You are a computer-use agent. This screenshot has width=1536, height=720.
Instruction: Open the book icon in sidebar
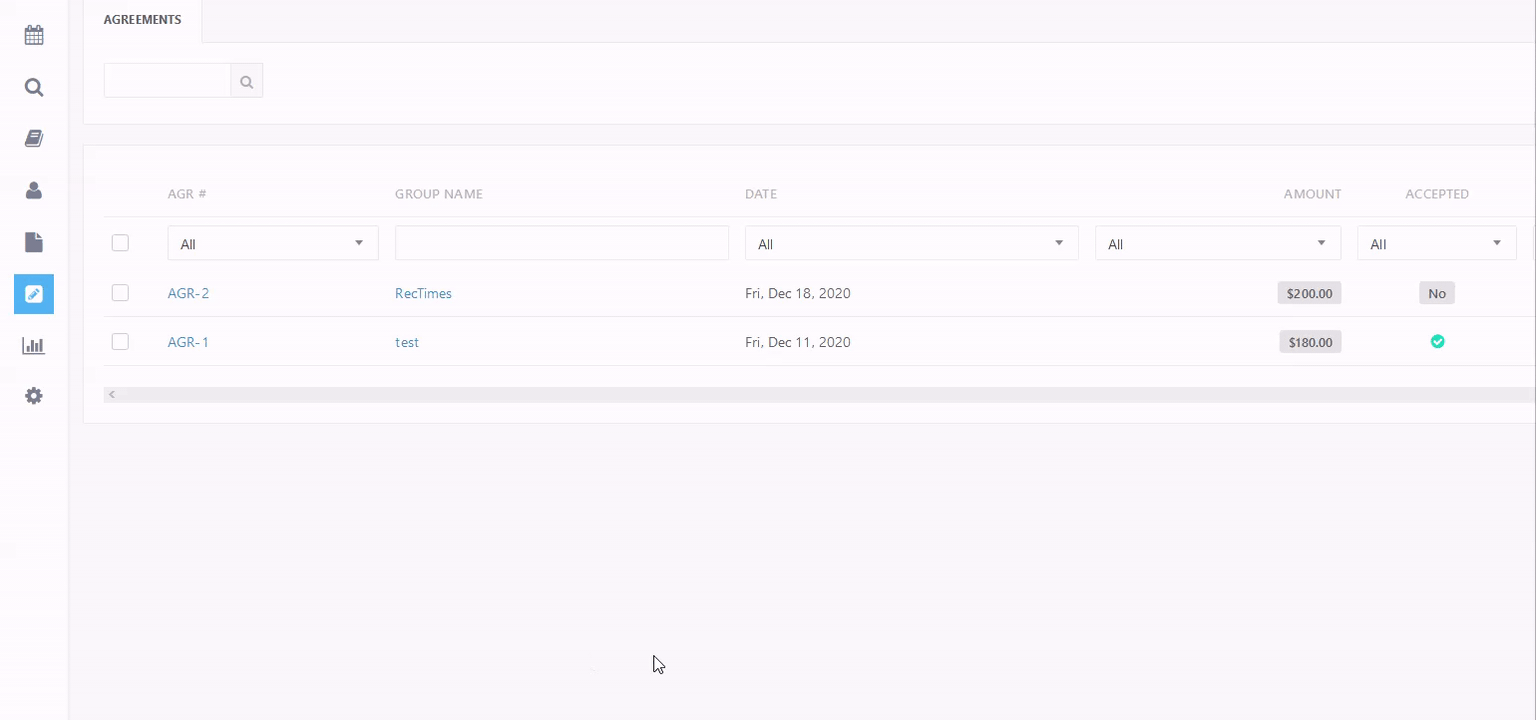34,139
